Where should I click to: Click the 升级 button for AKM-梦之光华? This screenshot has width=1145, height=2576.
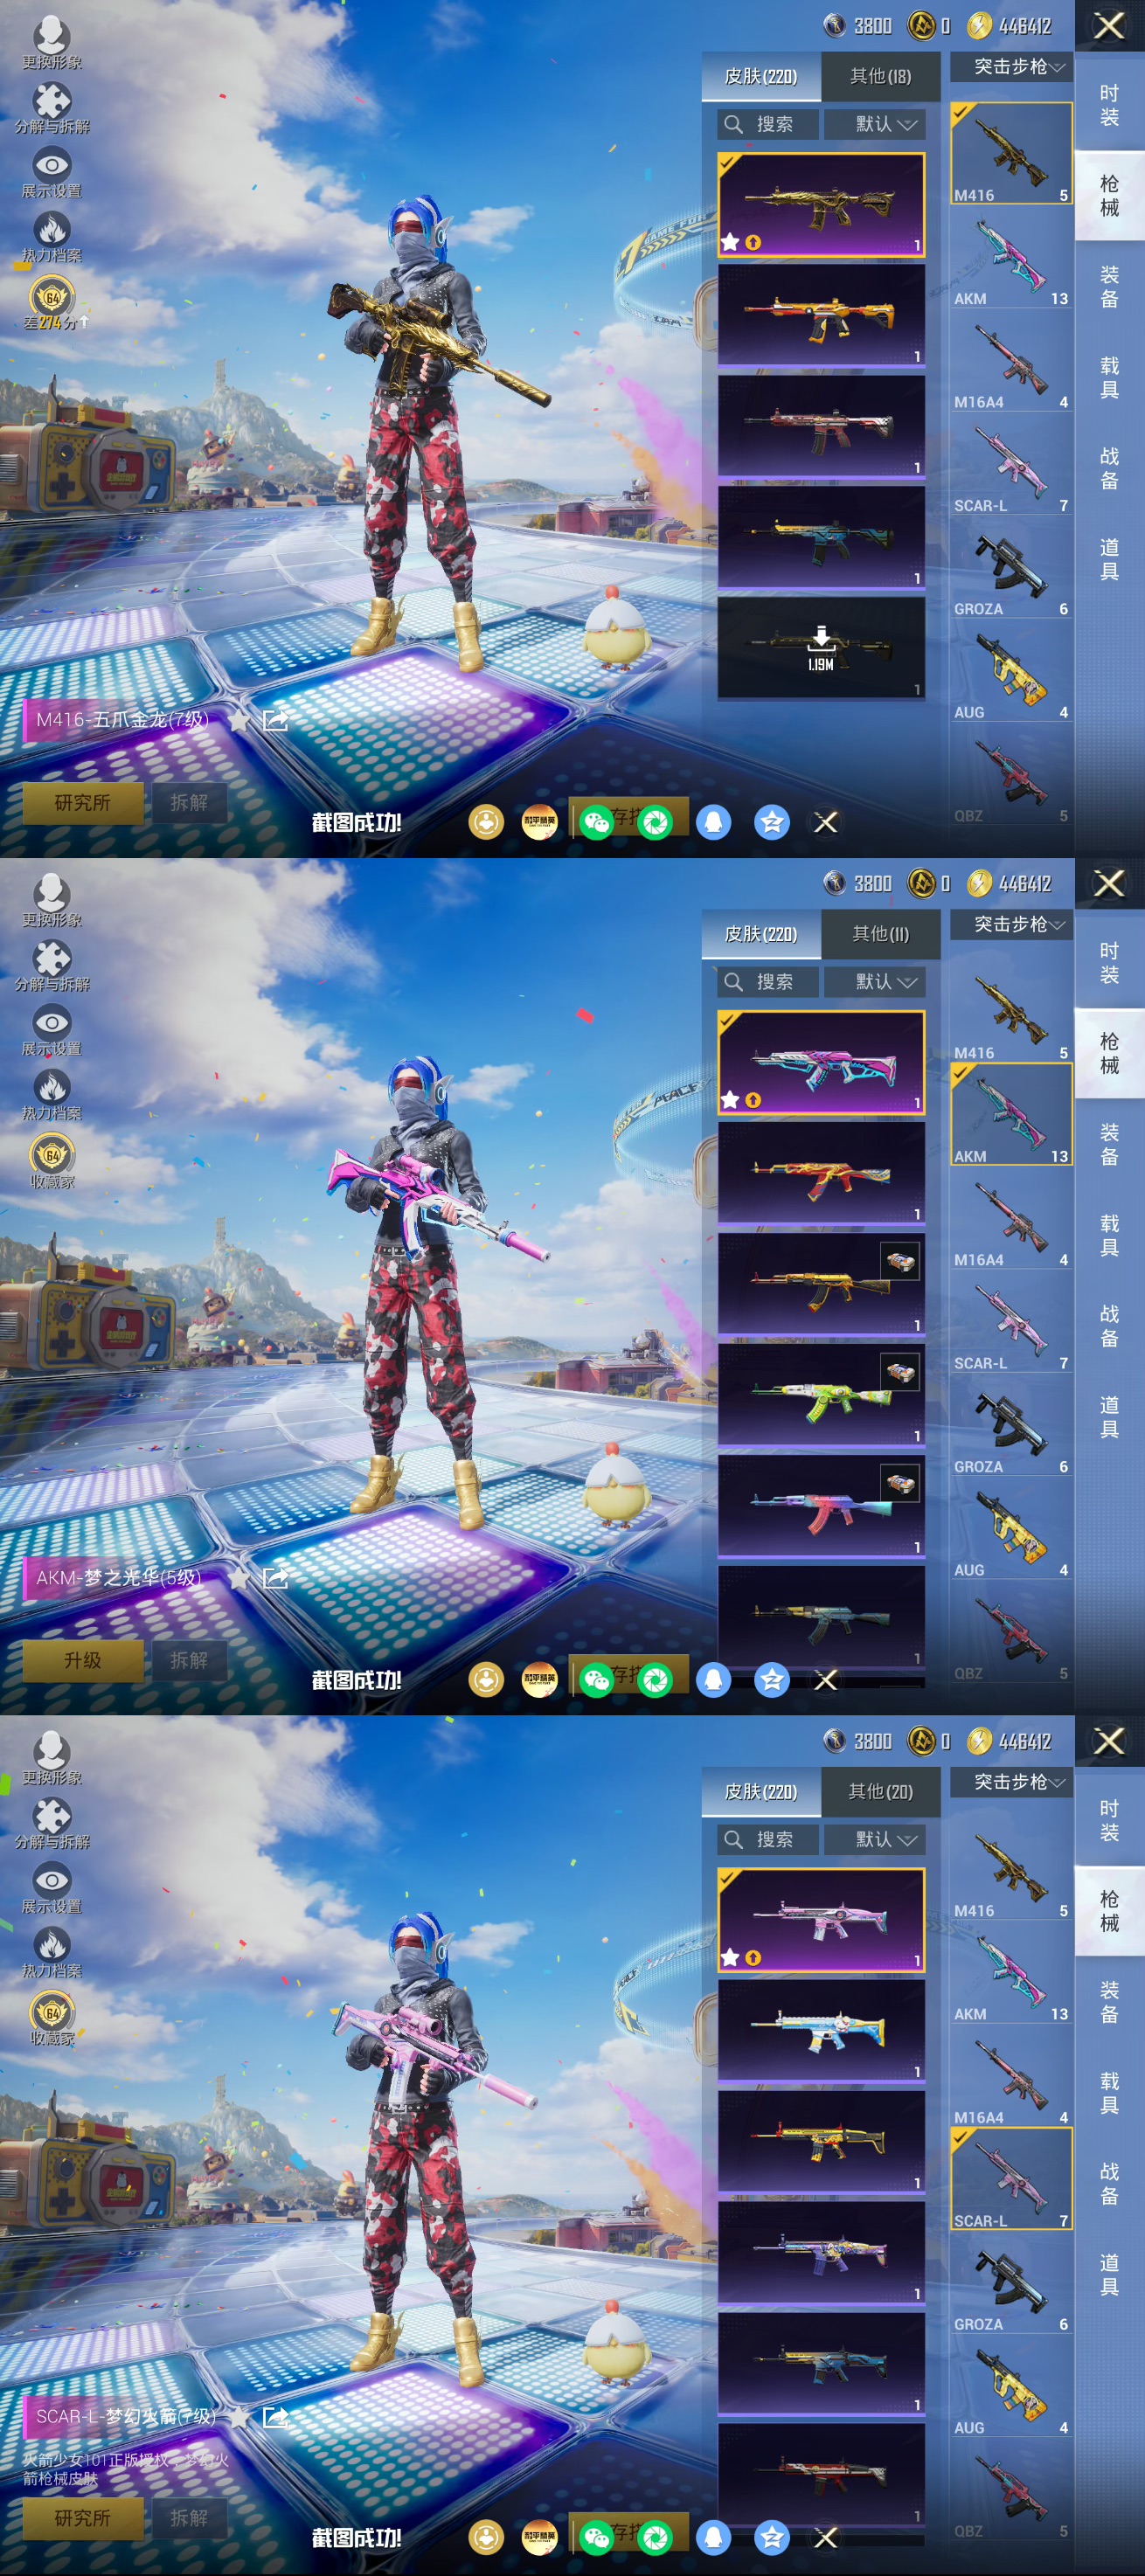click(83, 1661)
